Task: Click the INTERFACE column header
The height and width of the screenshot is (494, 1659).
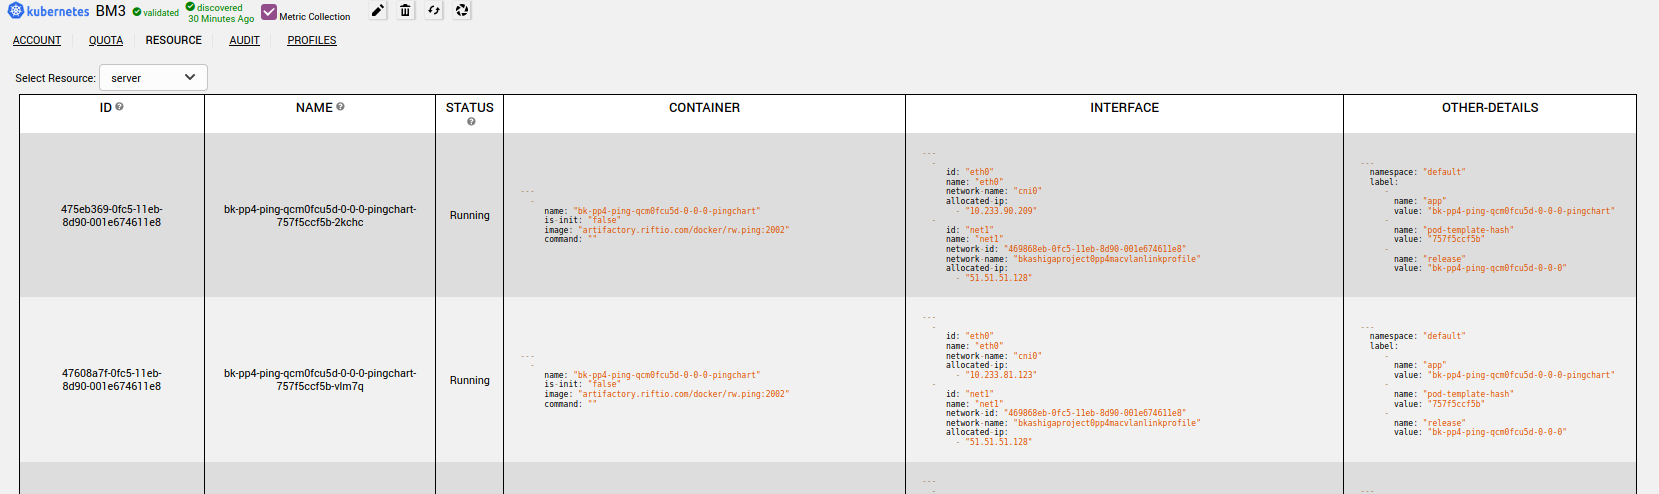Action: (1124, 108)
